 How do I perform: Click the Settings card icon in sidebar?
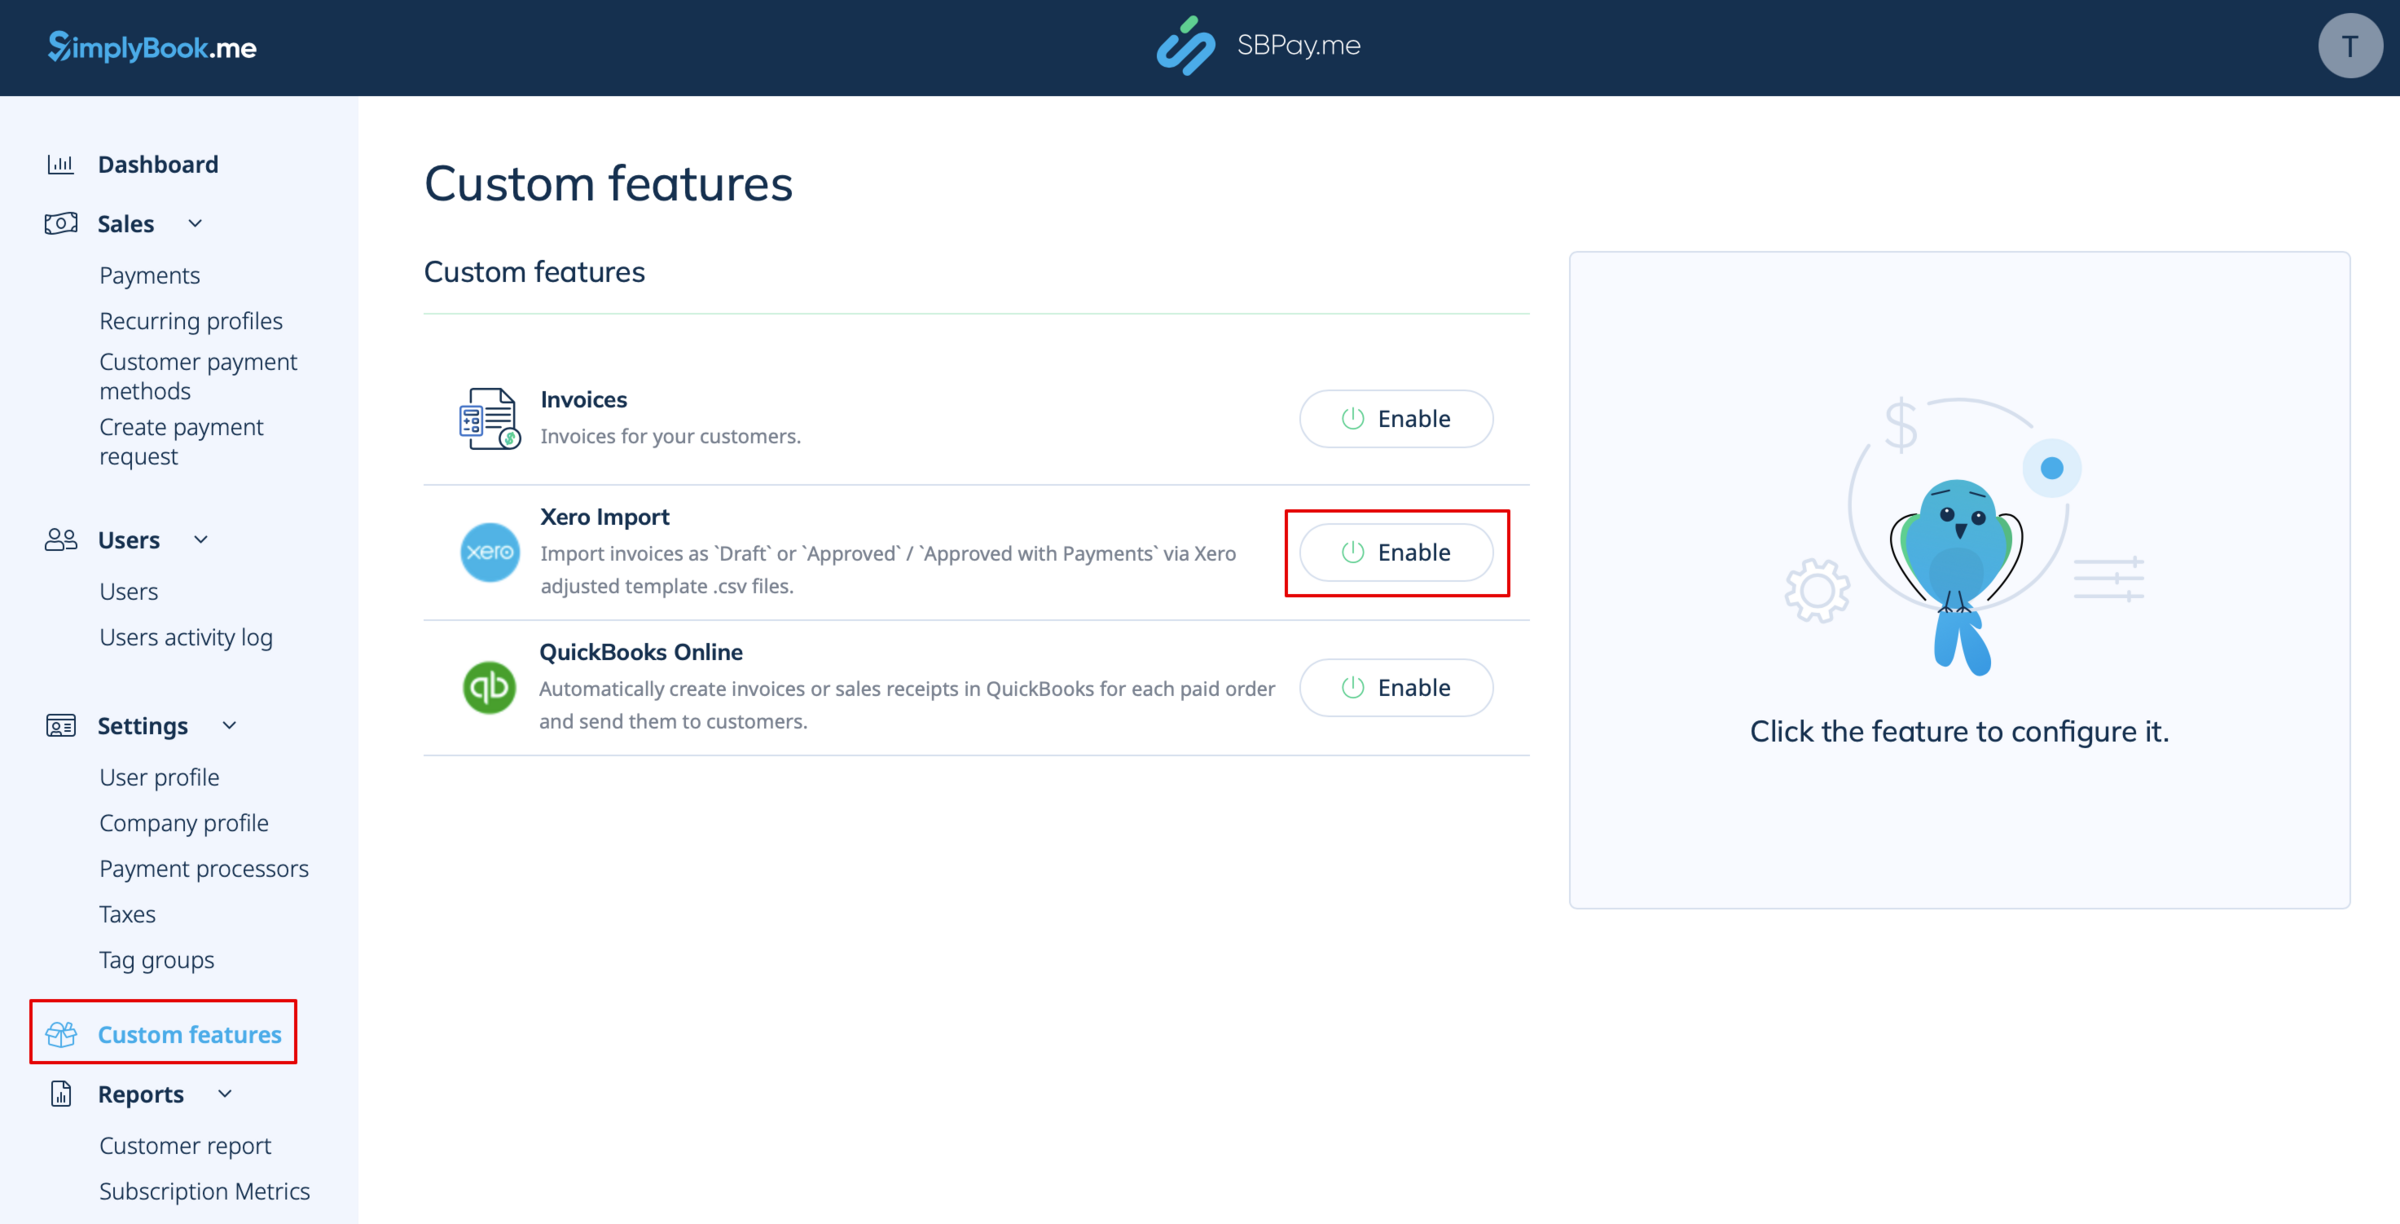click(61, 725)
